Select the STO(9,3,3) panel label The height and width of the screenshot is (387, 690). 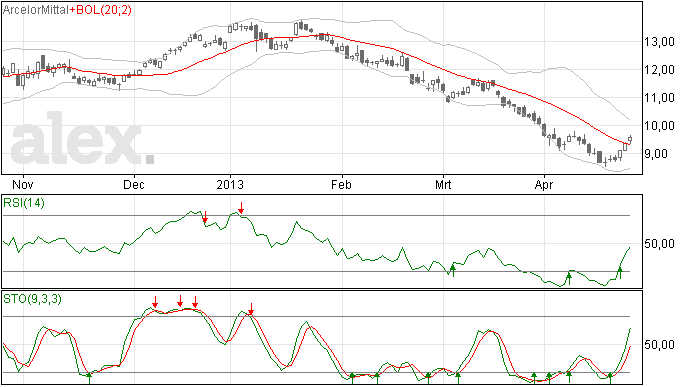(33, 299)
